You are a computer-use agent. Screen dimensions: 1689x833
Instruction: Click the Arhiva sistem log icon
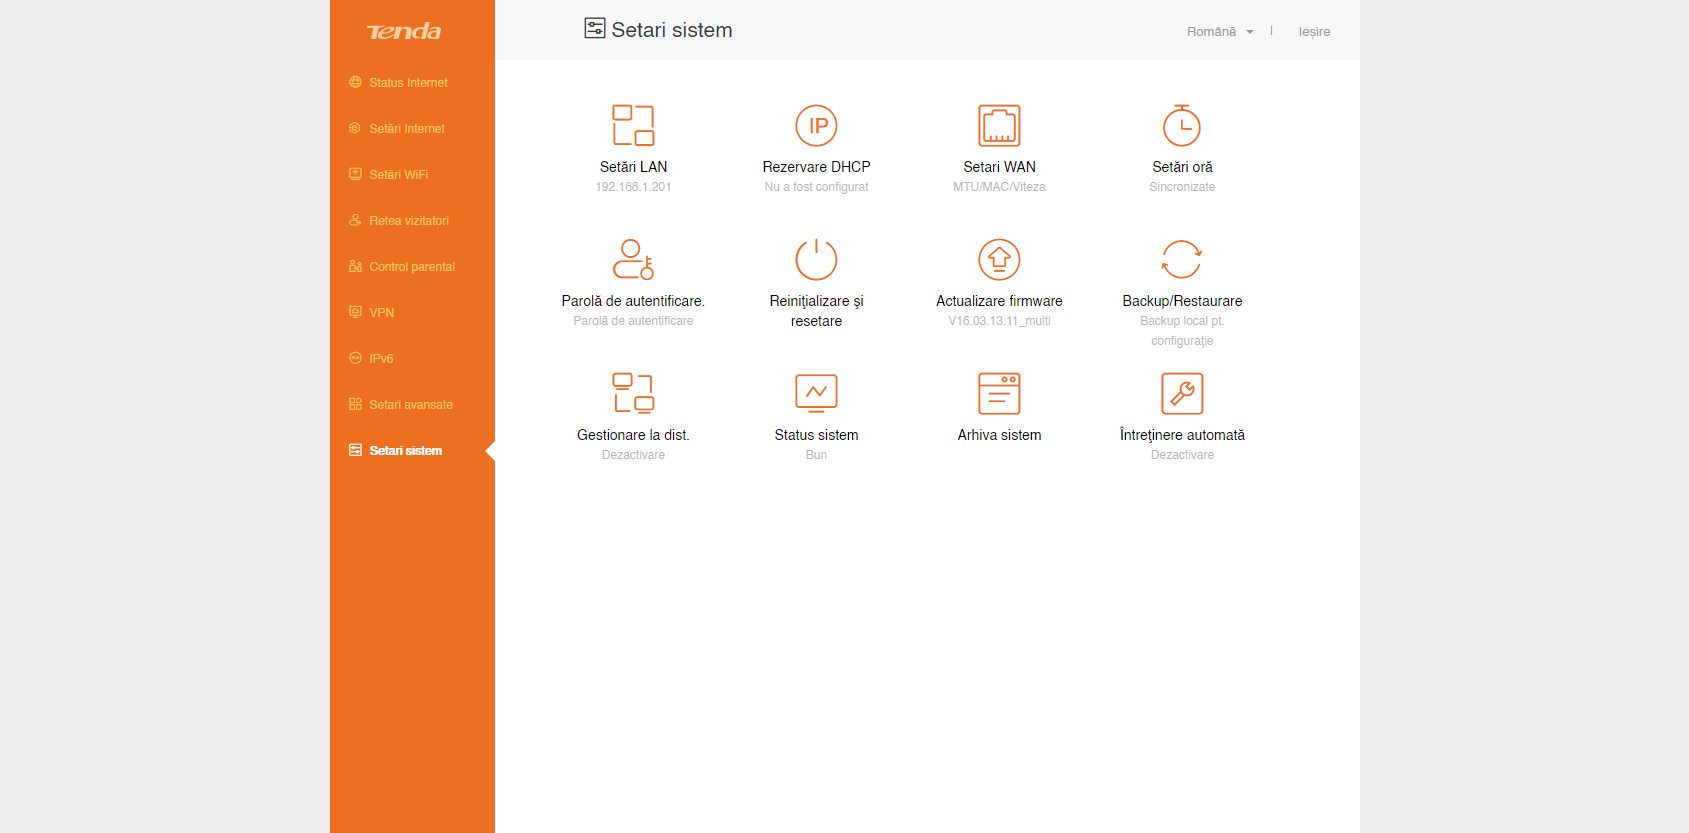tap(999, 394)
